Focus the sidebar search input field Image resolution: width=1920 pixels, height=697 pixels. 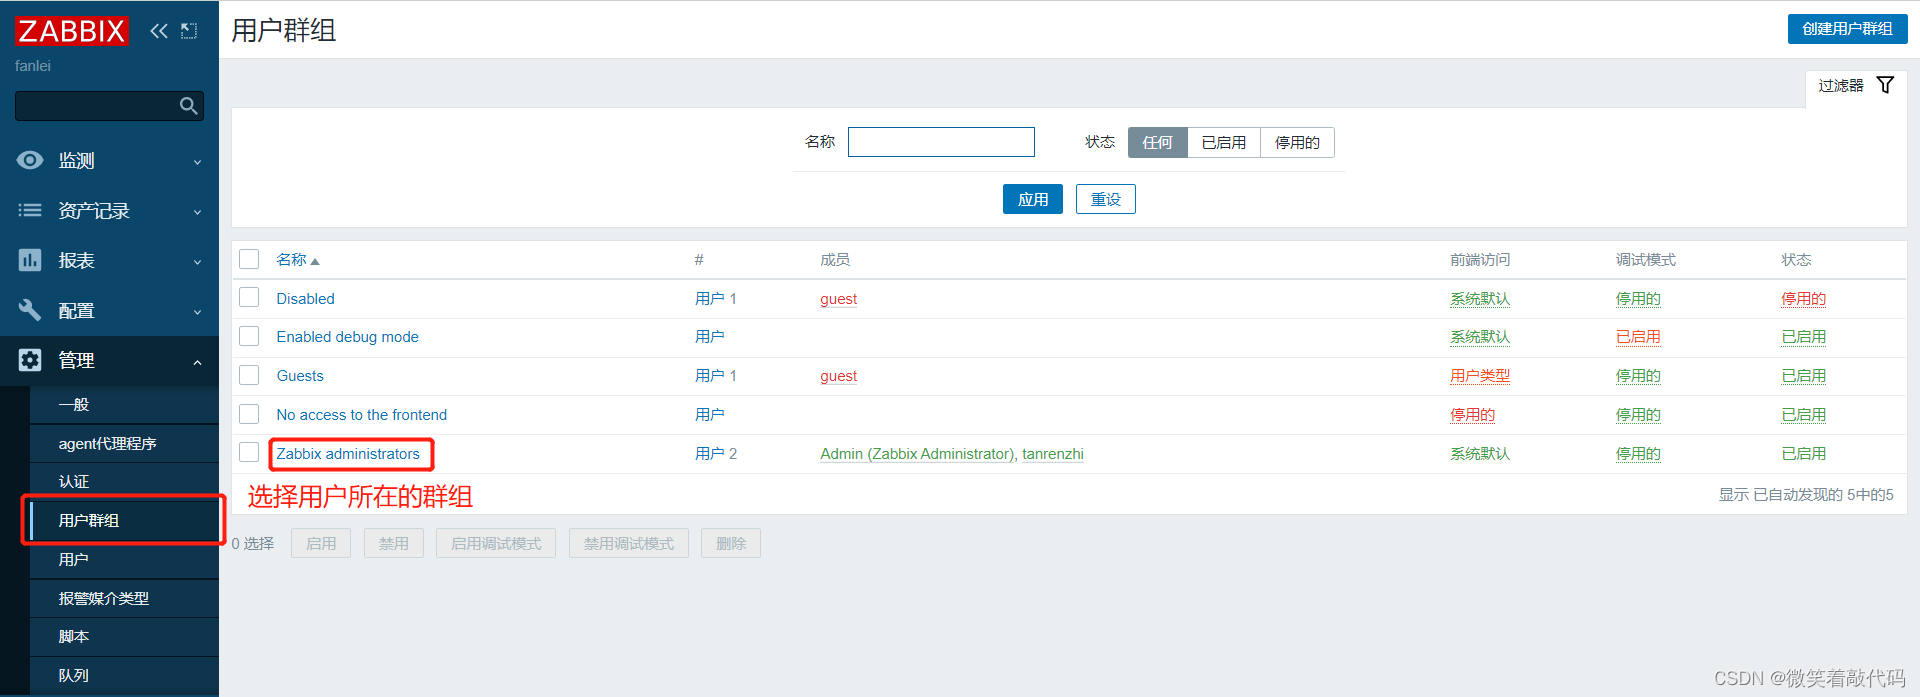coord(98,106)
